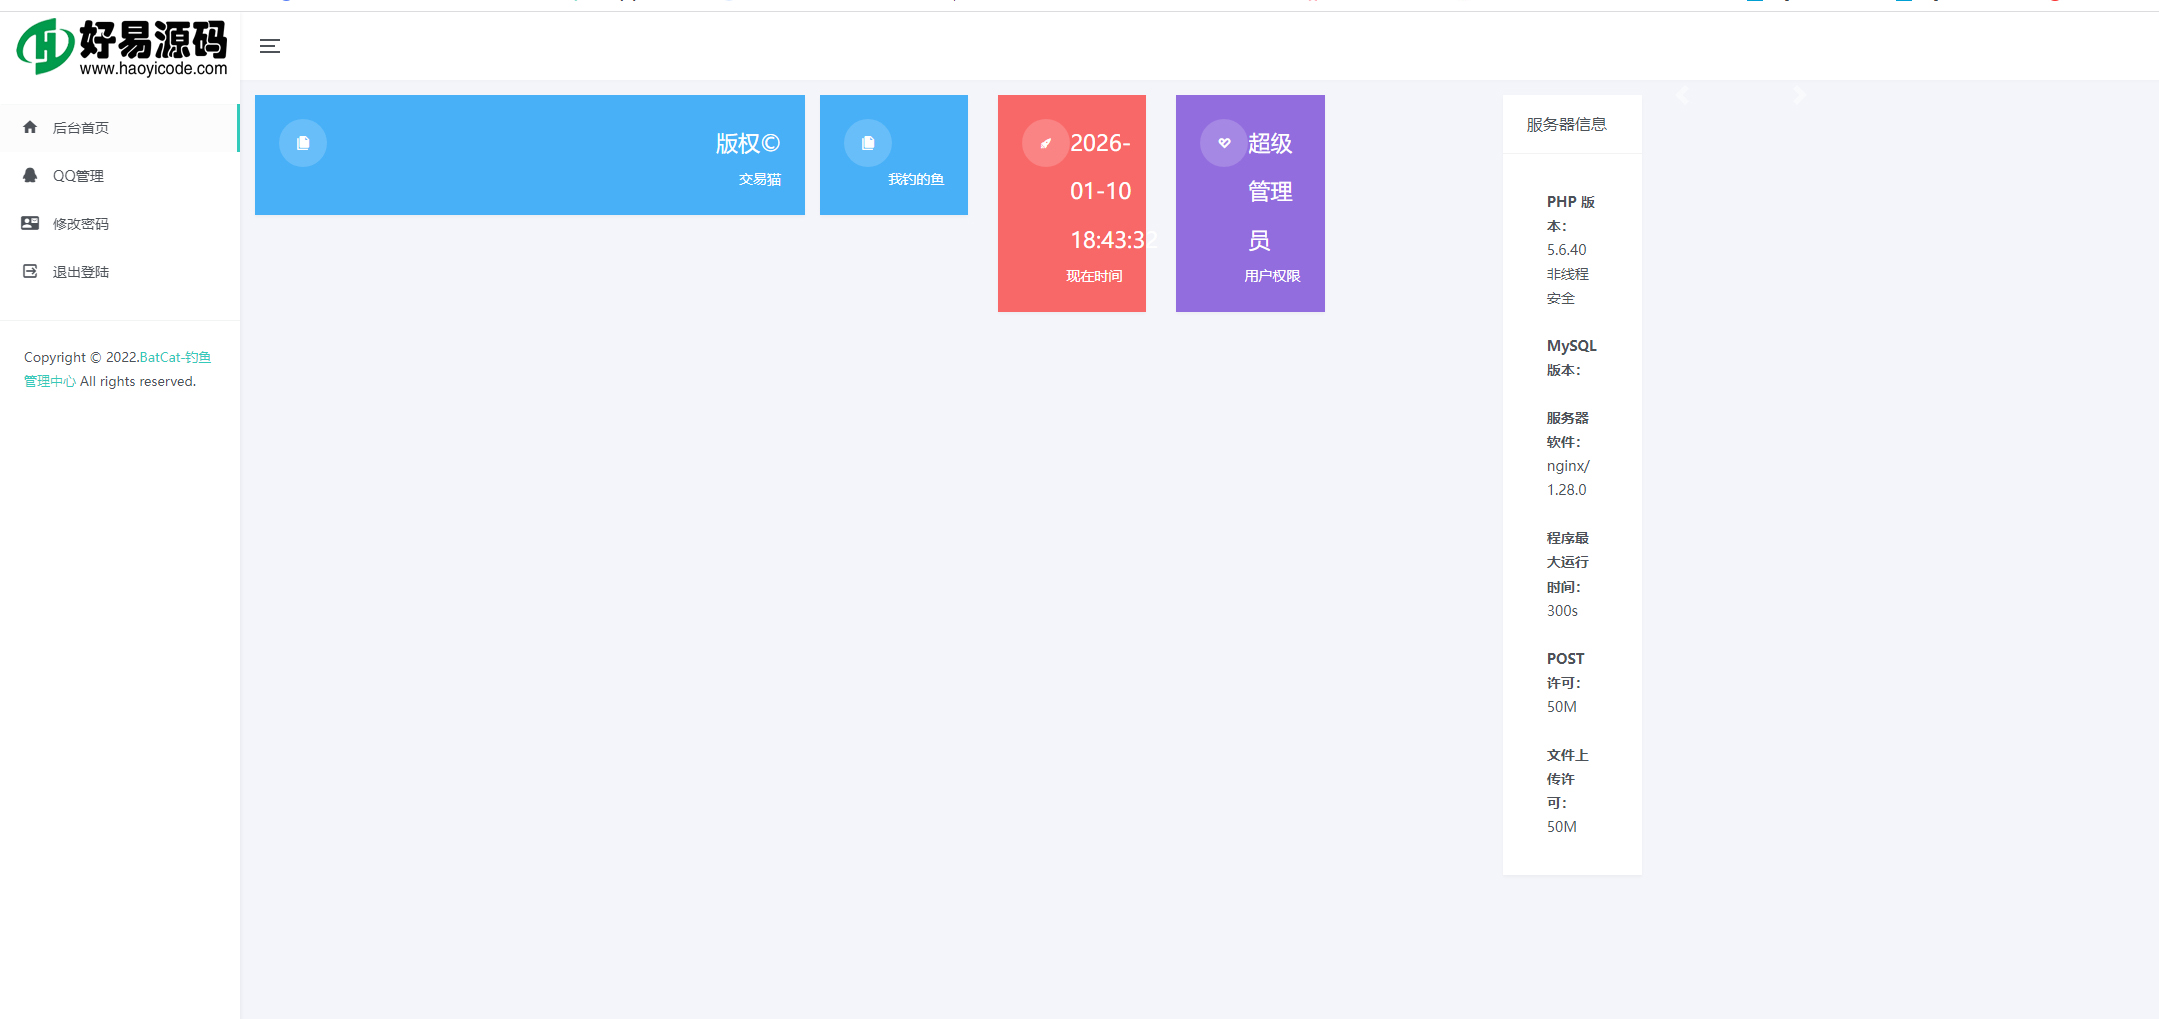Click the document icon in 交易猫 card
The width and height of the screenshot is (2159, 1019).
click(303, 143)
